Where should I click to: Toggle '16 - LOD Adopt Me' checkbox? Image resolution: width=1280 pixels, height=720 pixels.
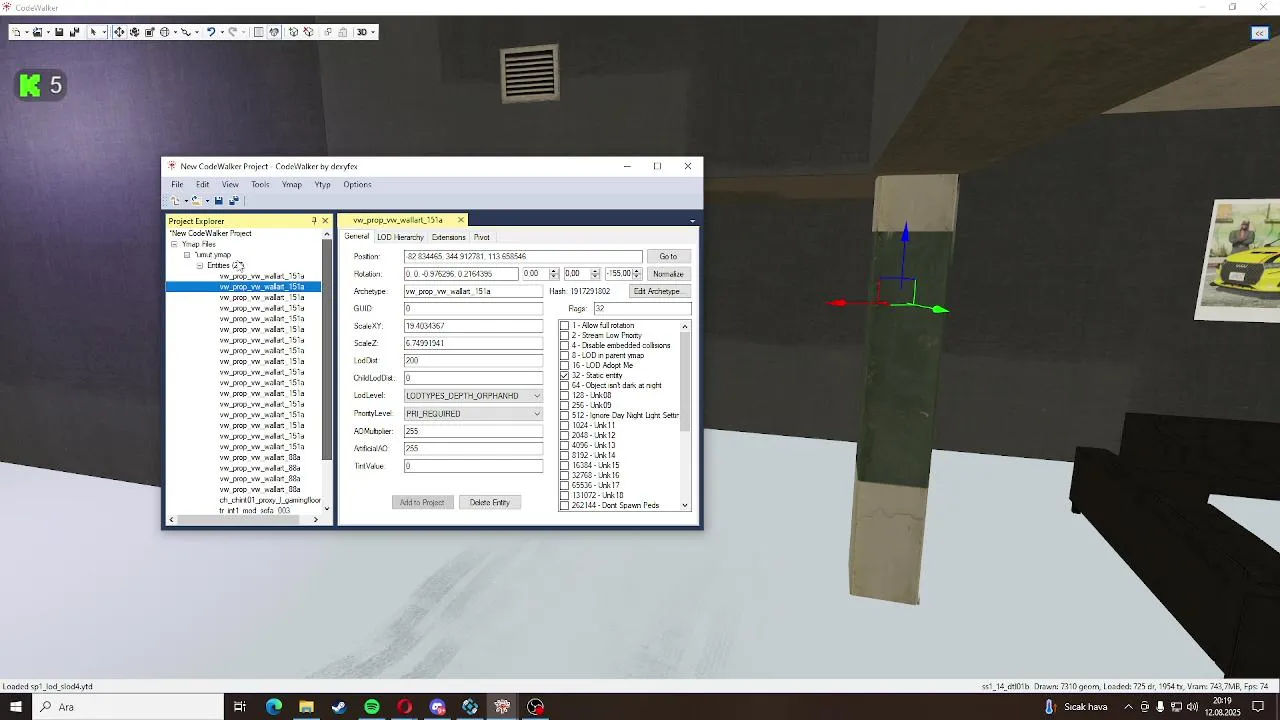pos(564,366)
